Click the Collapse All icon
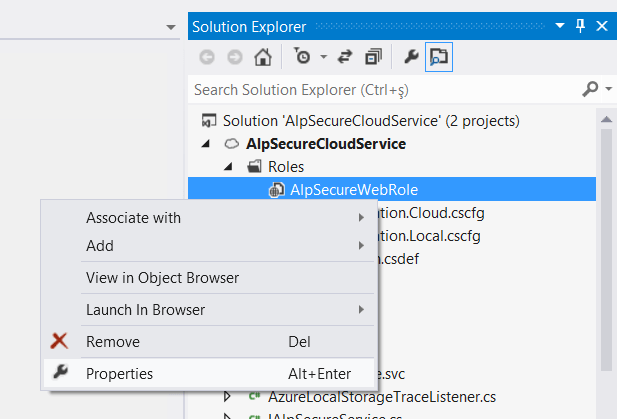Viewport: 617px width, 419px height. click(373, 57)
